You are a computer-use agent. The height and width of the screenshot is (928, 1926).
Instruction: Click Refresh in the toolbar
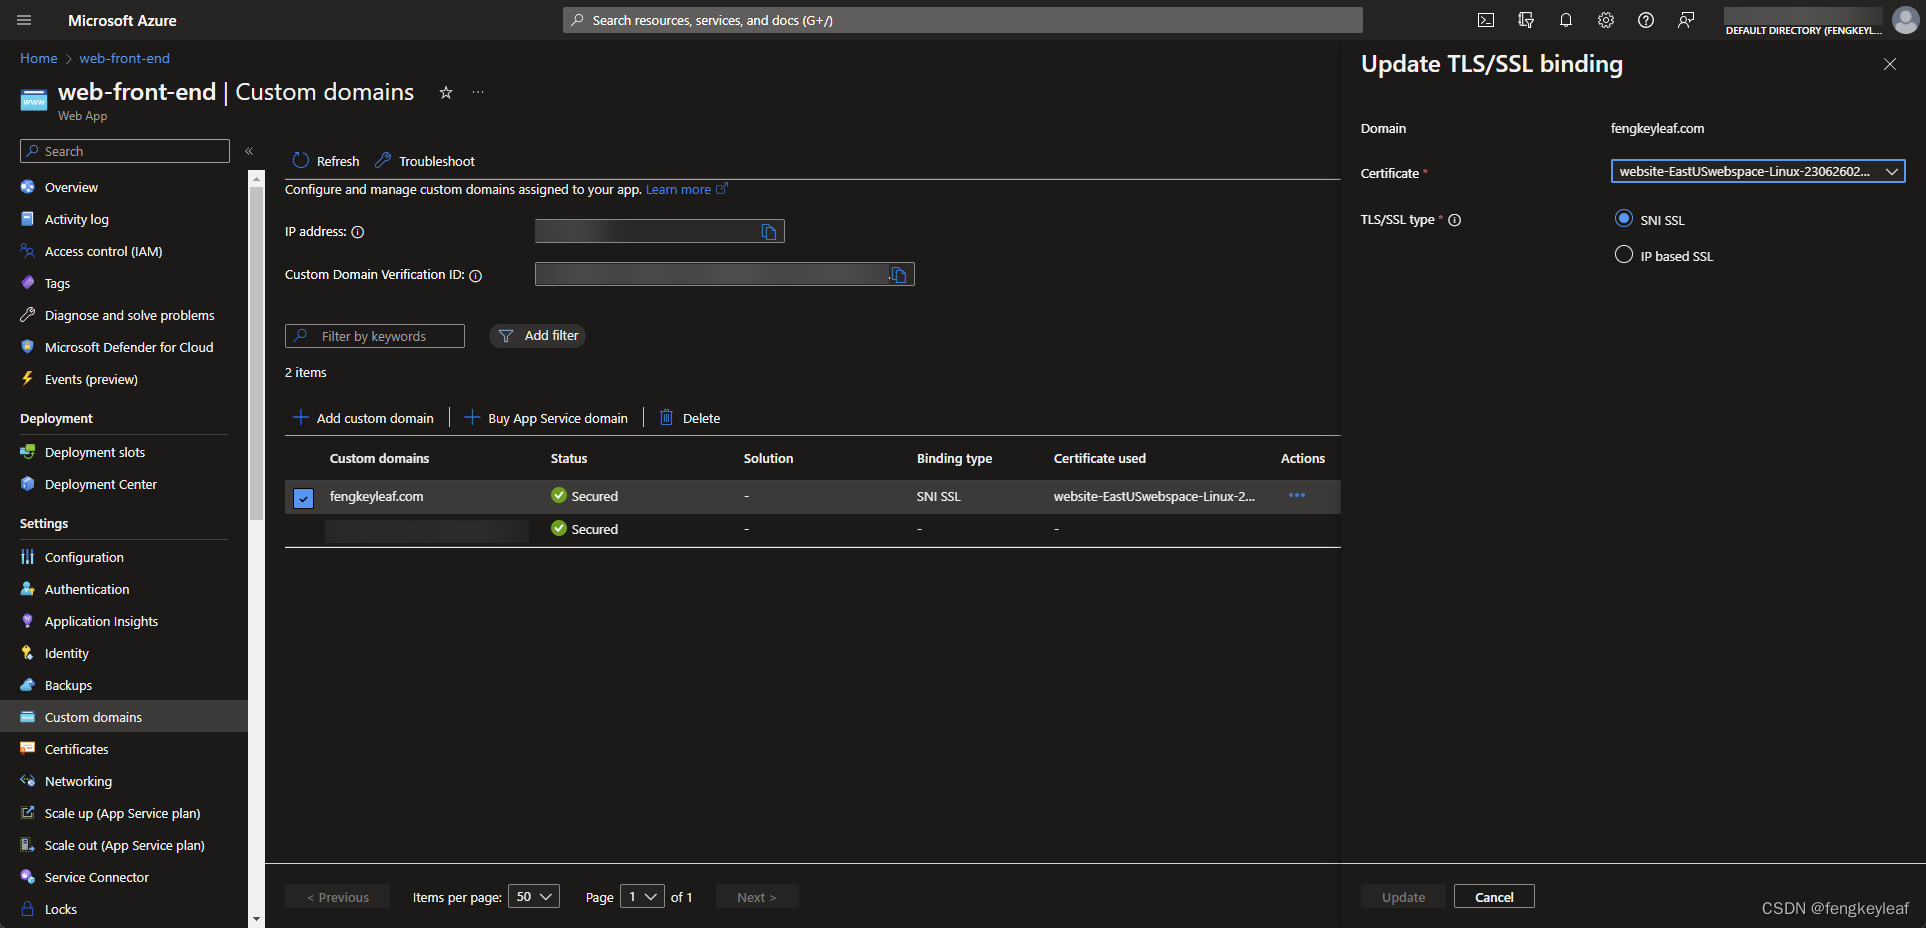click(326, 161)
